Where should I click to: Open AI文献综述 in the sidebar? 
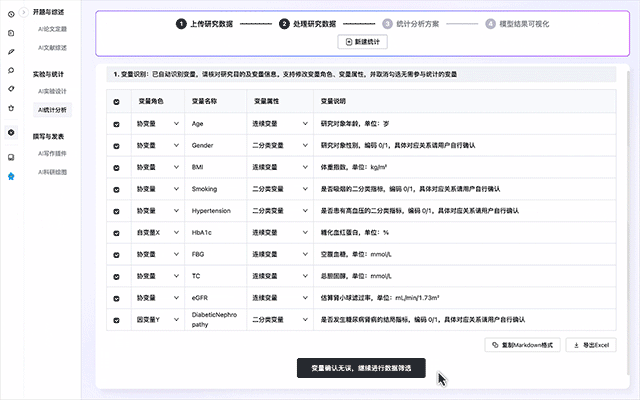pyautogui.click(x=52, y=48)
